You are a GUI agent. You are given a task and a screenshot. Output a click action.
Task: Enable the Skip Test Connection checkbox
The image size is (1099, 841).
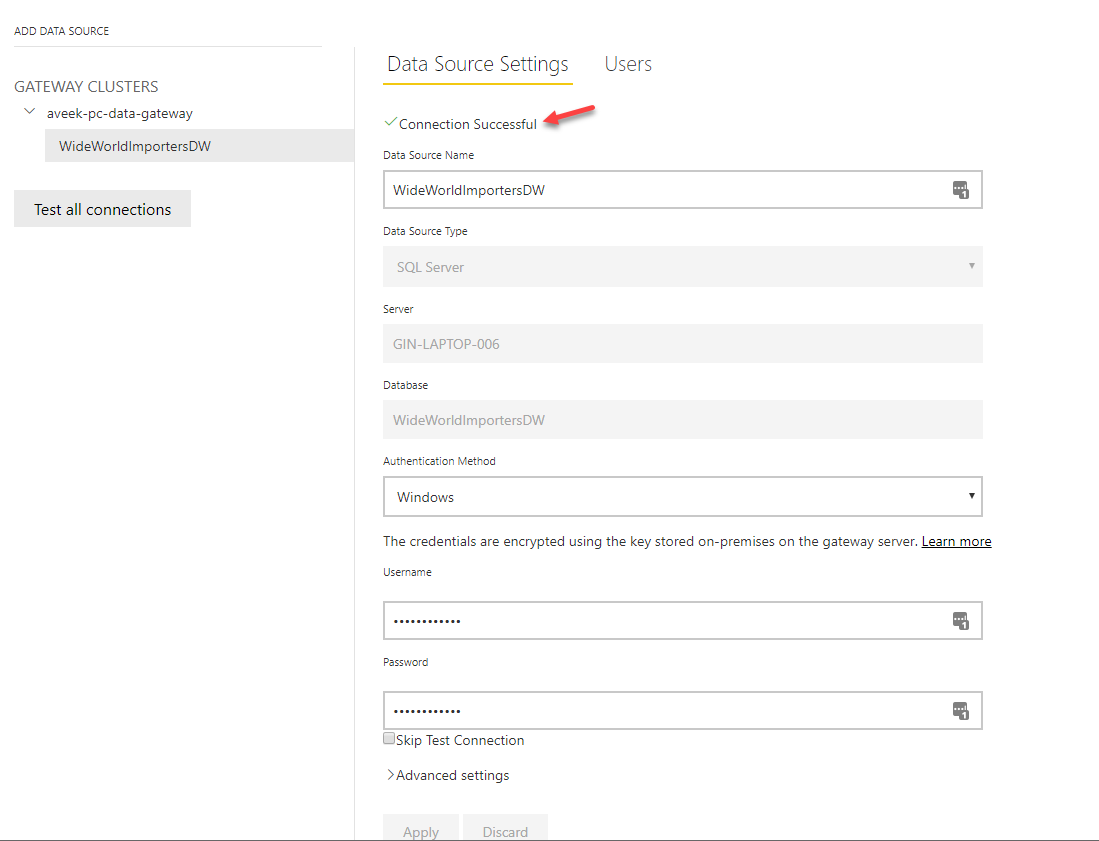(x=389, y=739)
